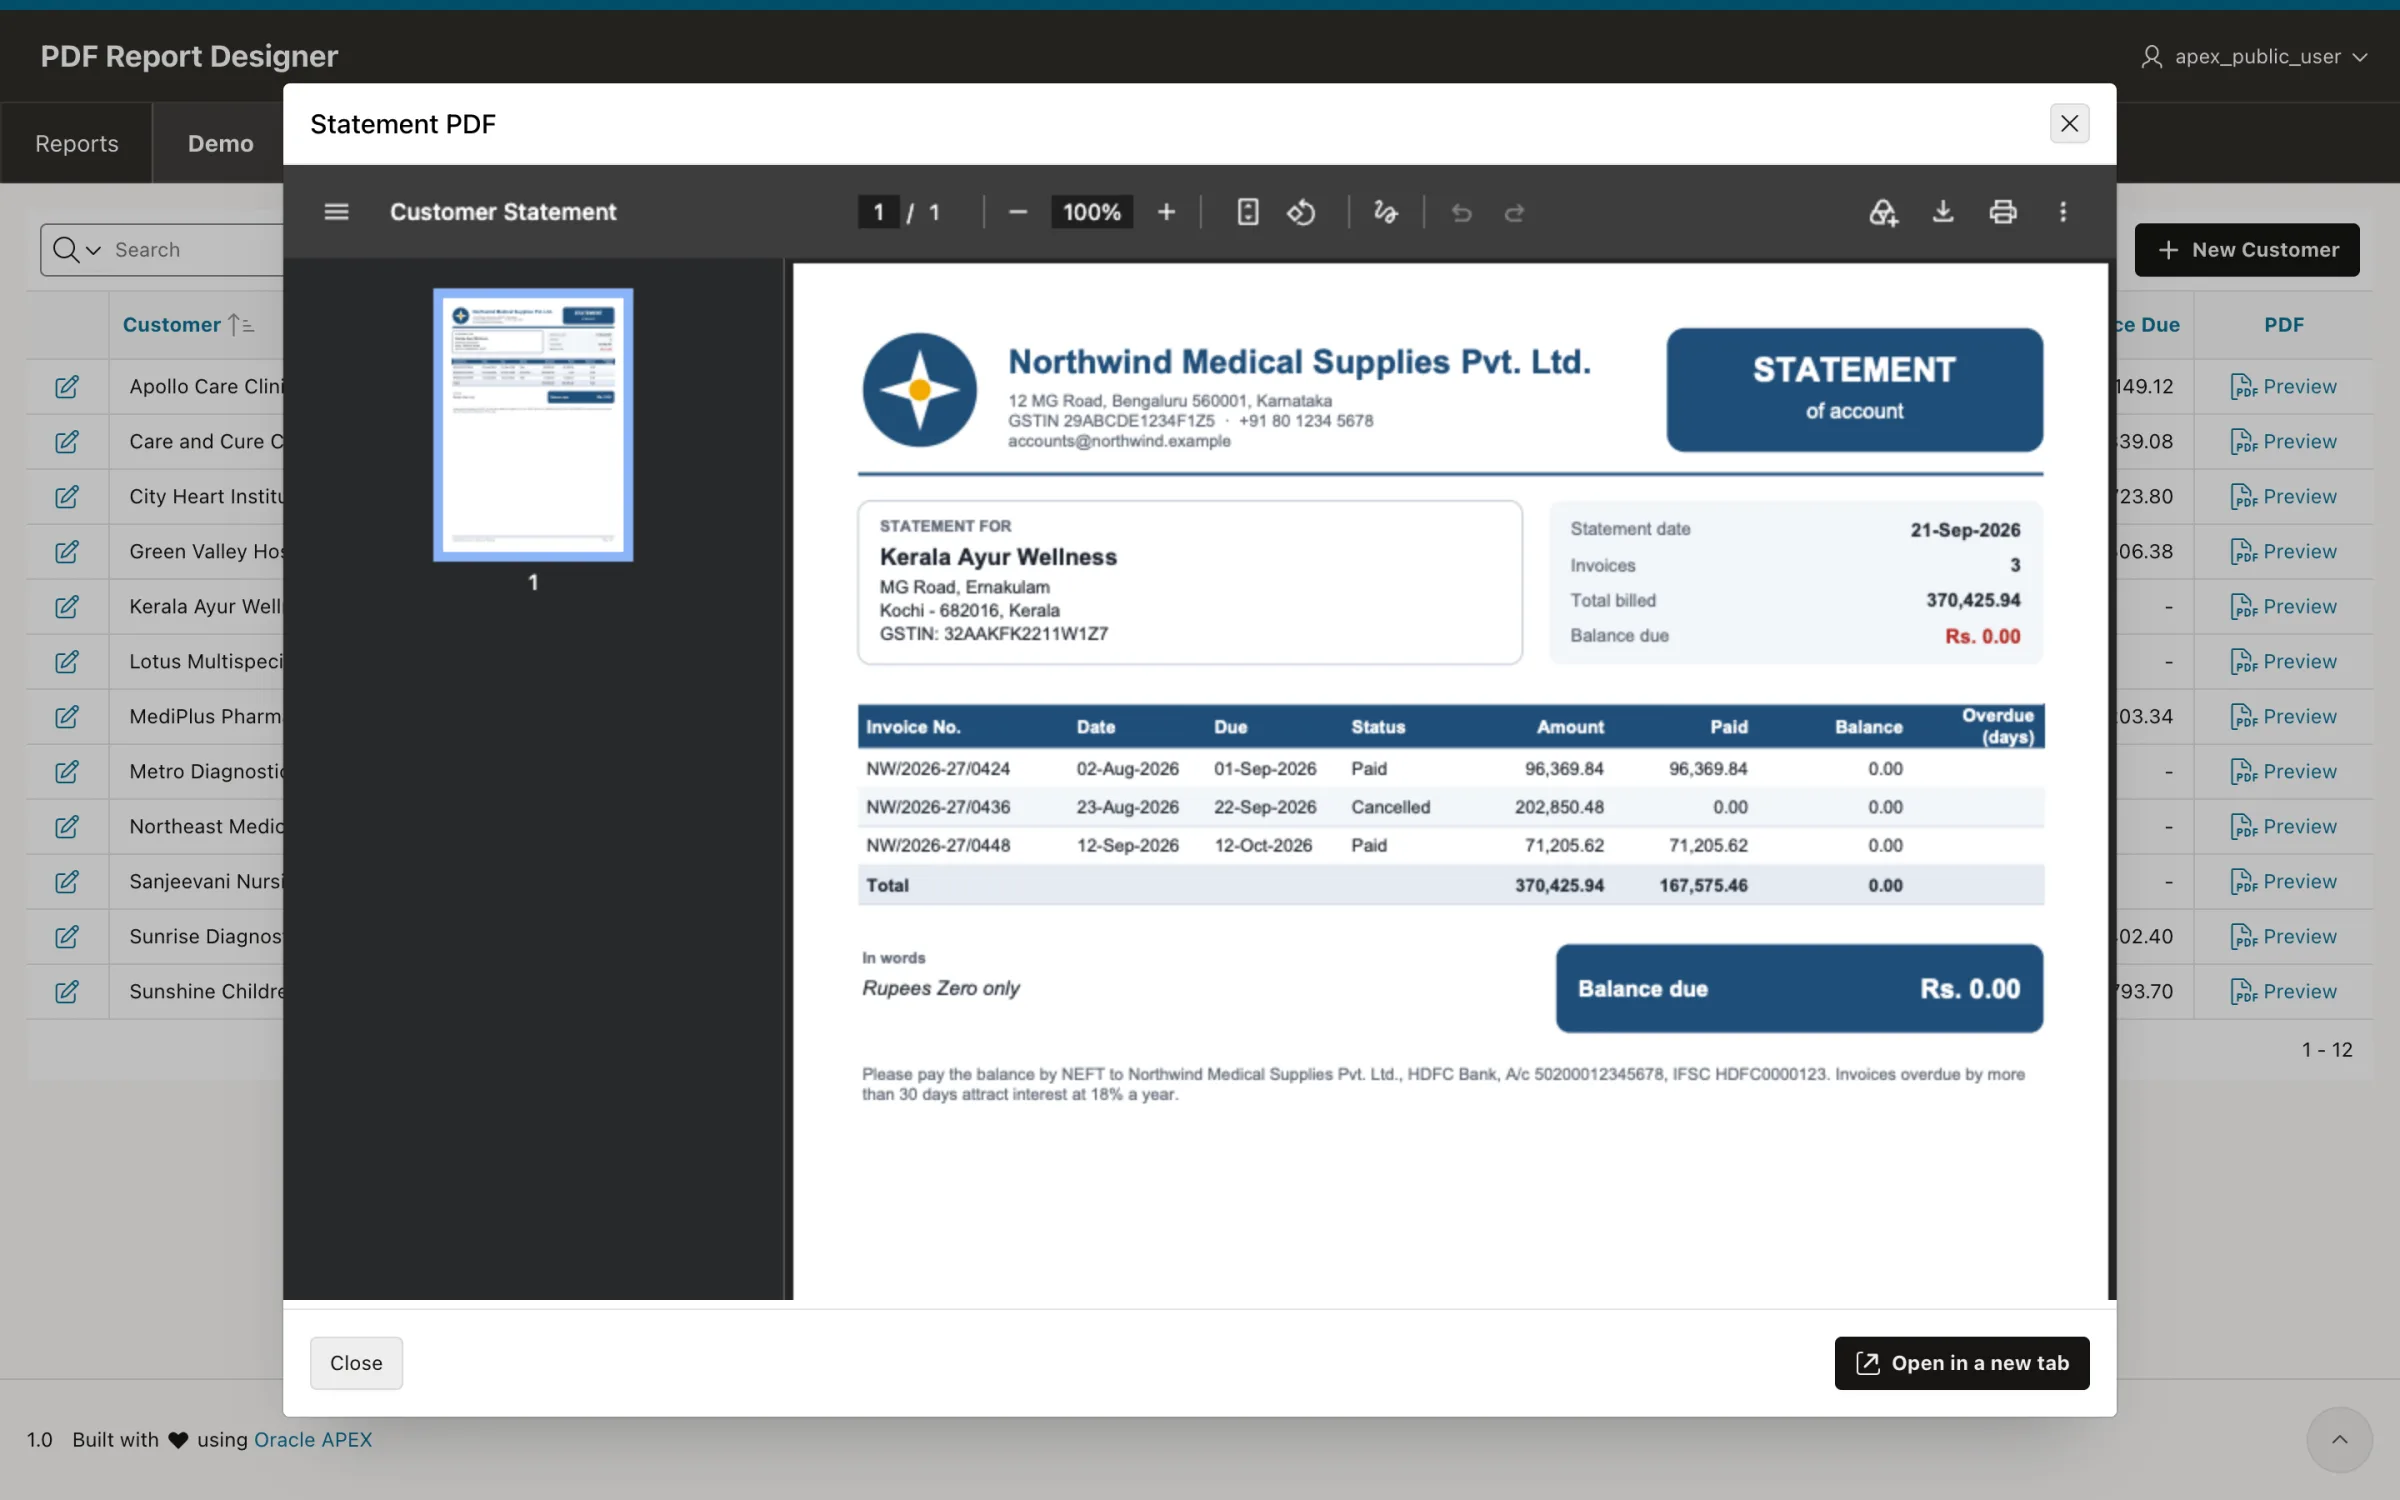Edit the Sunshine Children row
Screen dimensions: 2400x1500
click(67, 992)
